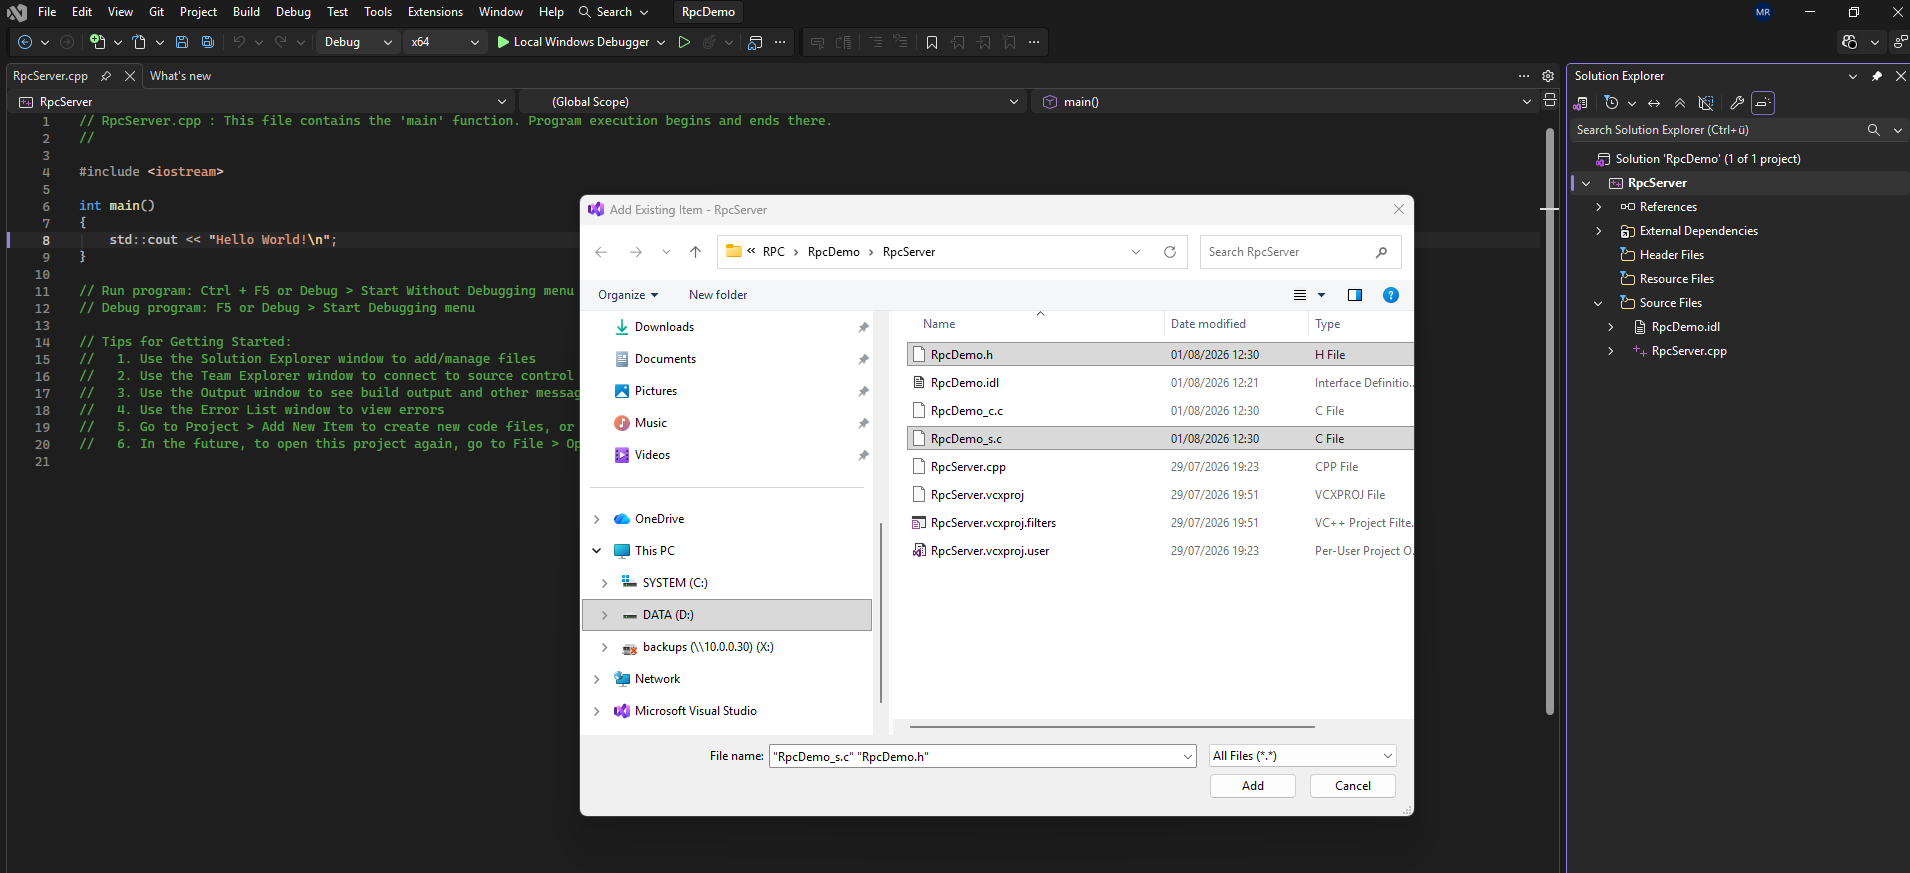Toggle Show All Files in Solution Explorer
This screenshot has width=1910, height=873.
[1706, 103]
